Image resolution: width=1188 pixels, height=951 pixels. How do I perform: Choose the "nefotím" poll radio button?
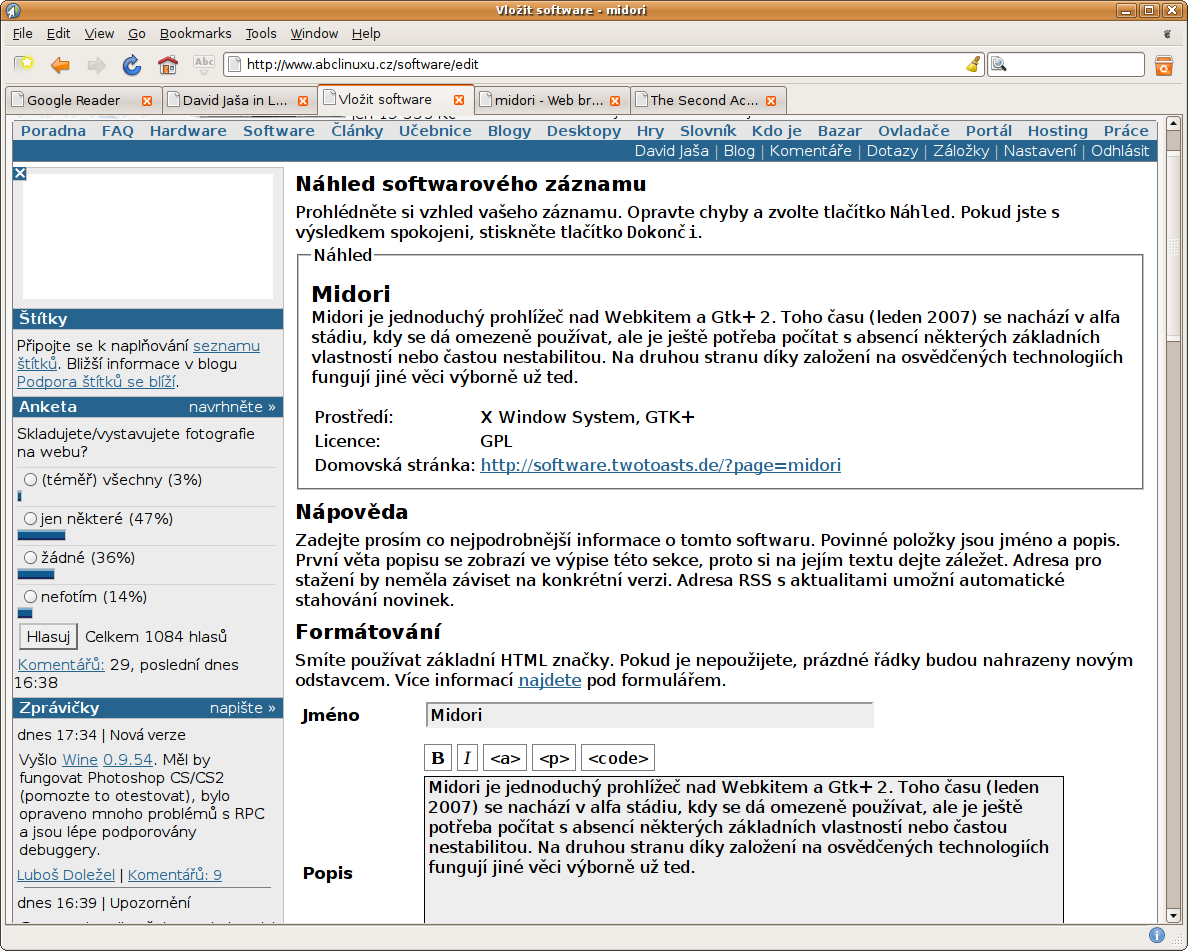[x=30, y=597]
